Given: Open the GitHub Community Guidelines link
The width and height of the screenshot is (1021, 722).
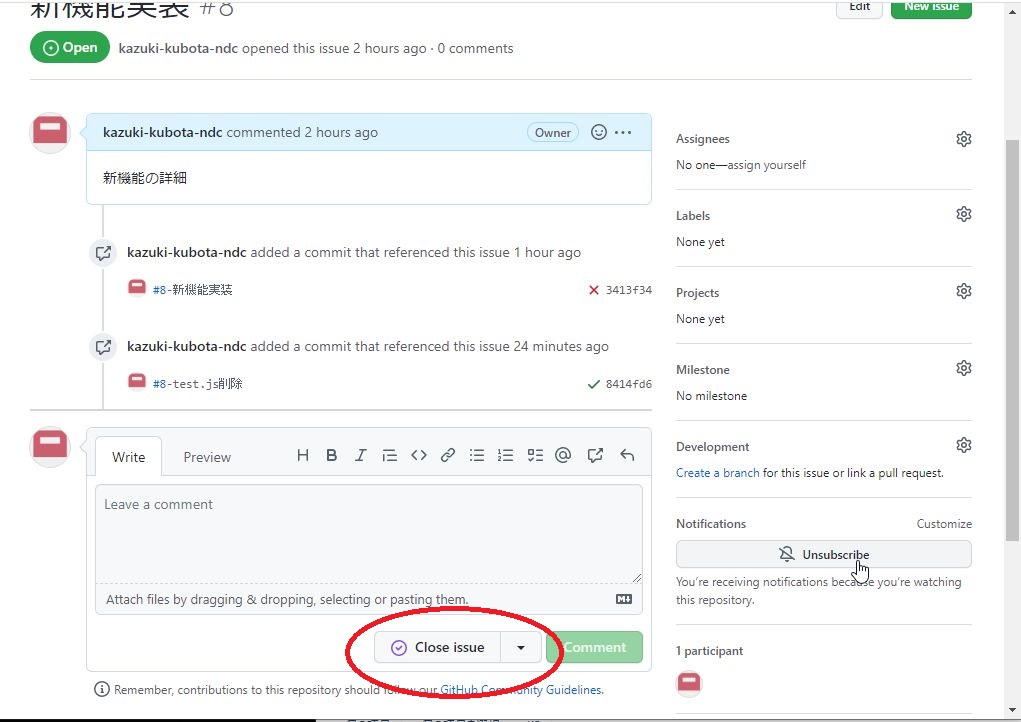Looking at the screenshot, I should [523, 689].
